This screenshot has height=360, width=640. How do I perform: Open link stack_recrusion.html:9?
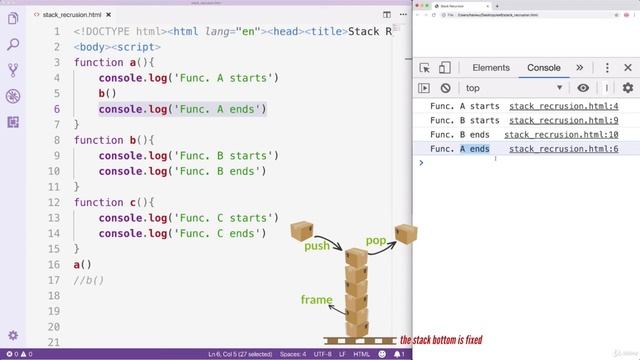coord(564,120)
